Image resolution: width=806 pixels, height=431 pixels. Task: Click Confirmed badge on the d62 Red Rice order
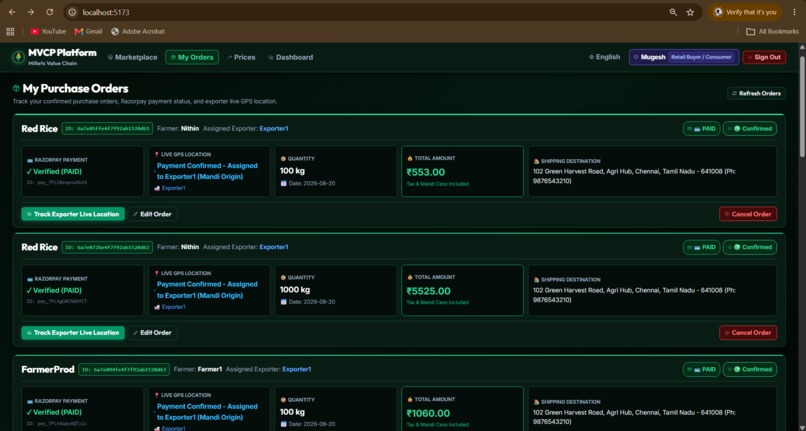click(x=750, y=247)
